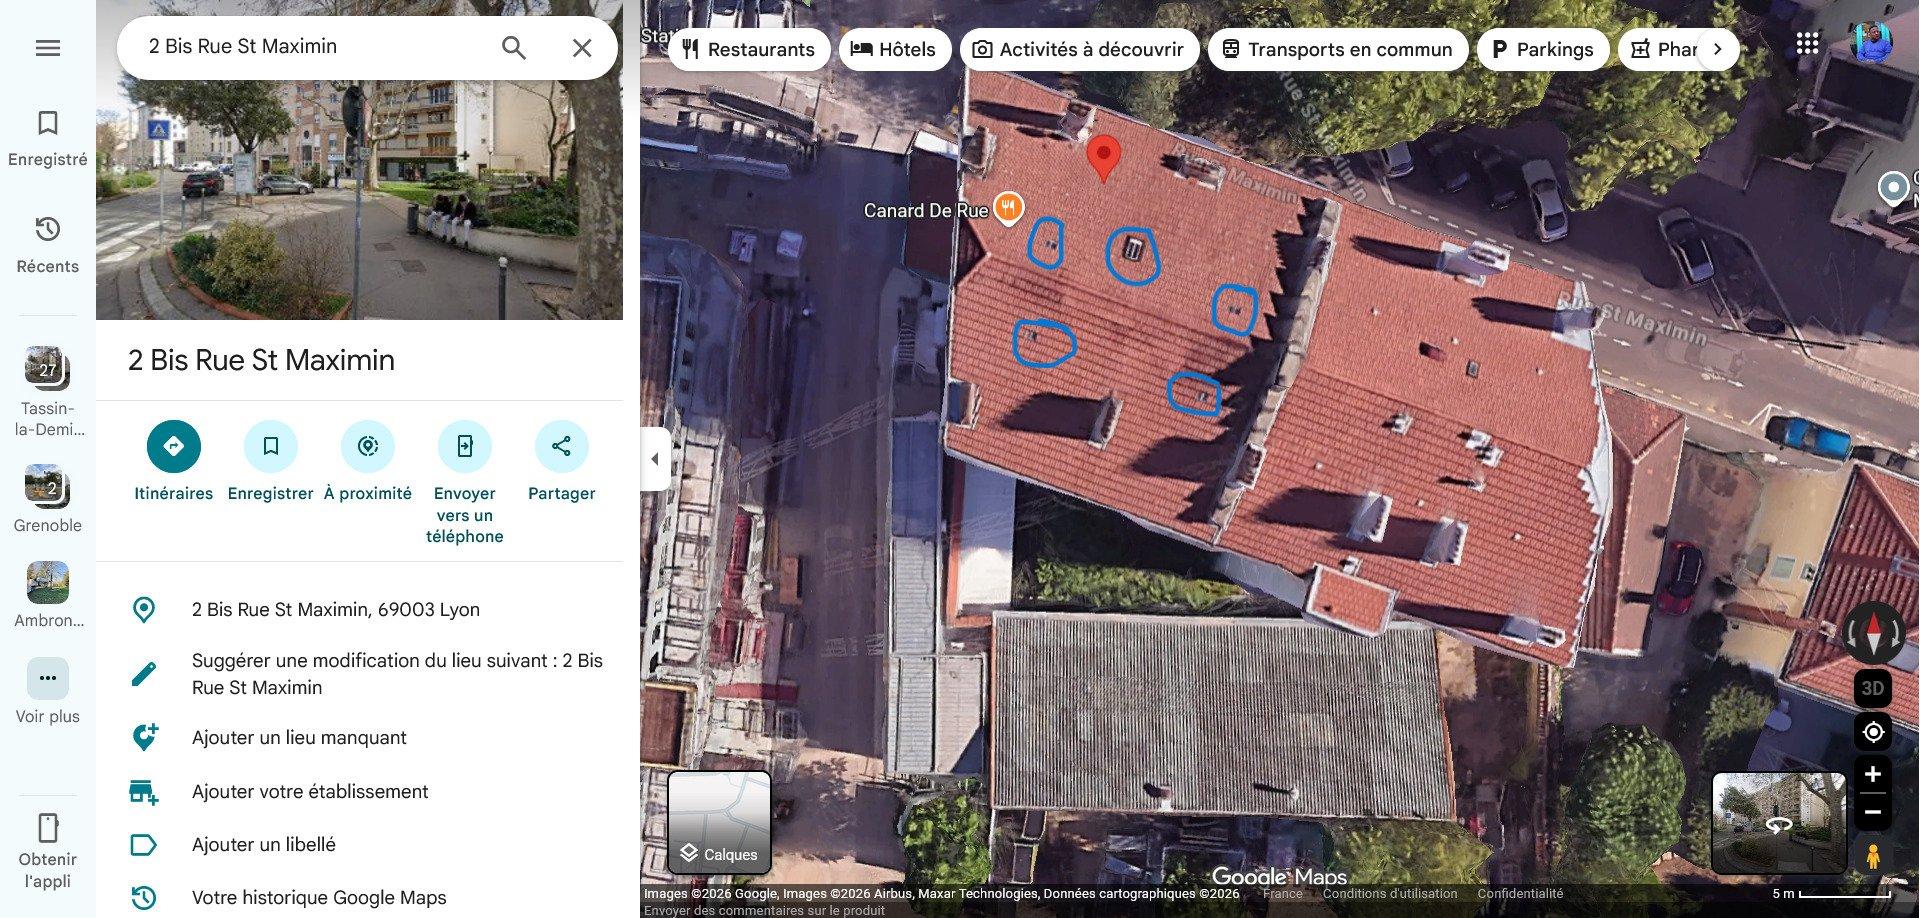Click Ajouter un lieu manquant

point(359,738)
